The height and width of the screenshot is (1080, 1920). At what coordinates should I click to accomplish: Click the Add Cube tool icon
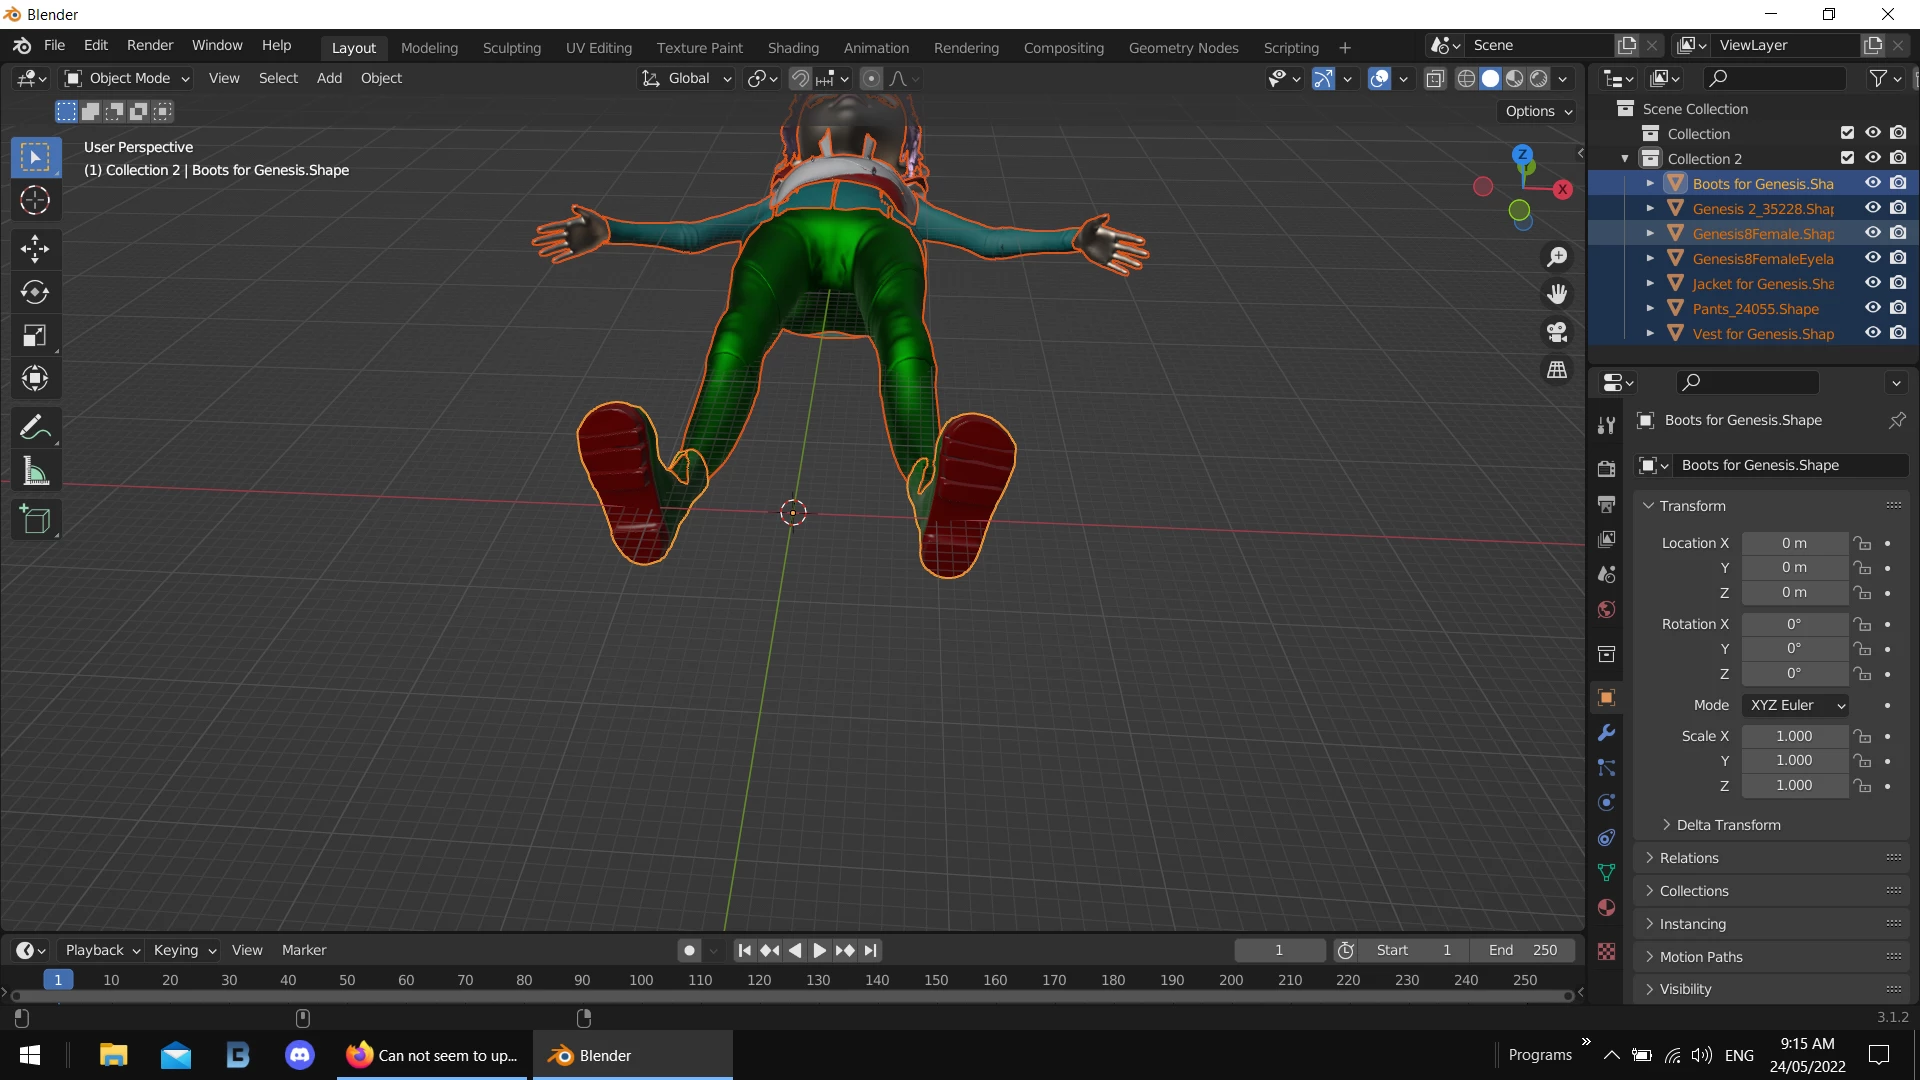[x=35, y=520]
